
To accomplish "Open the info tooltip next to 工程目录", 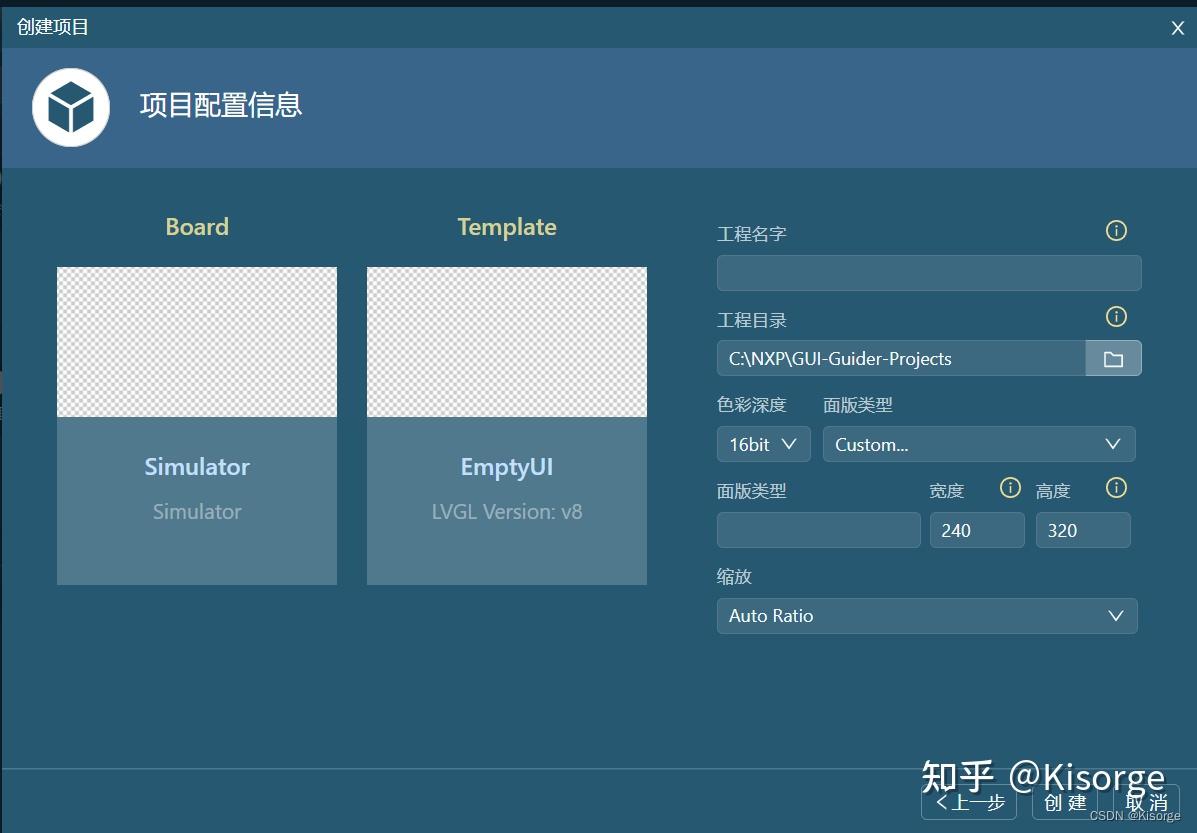I will (1116, 316).
